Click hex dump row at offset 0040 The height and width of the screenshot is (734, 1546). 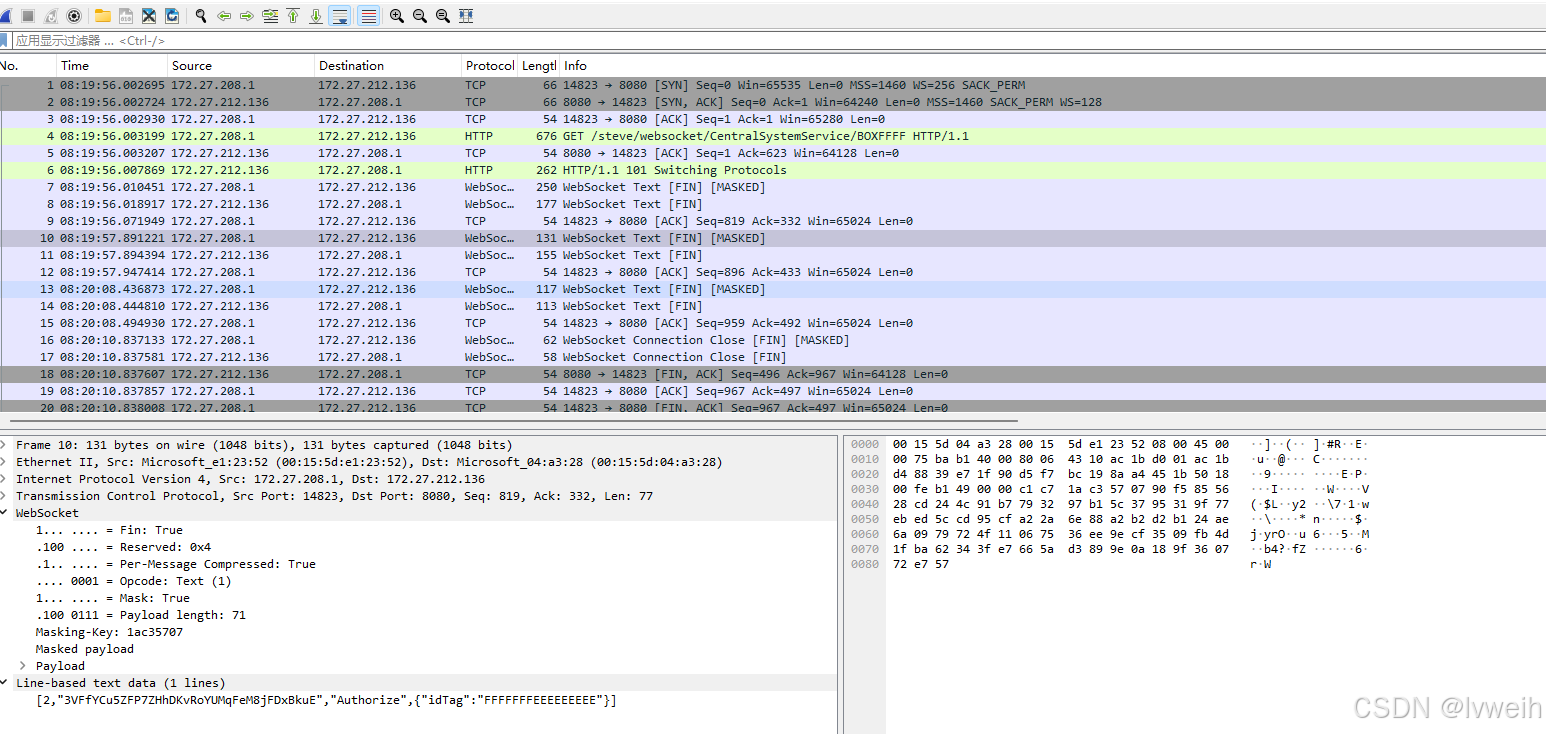pos(1110,504)
